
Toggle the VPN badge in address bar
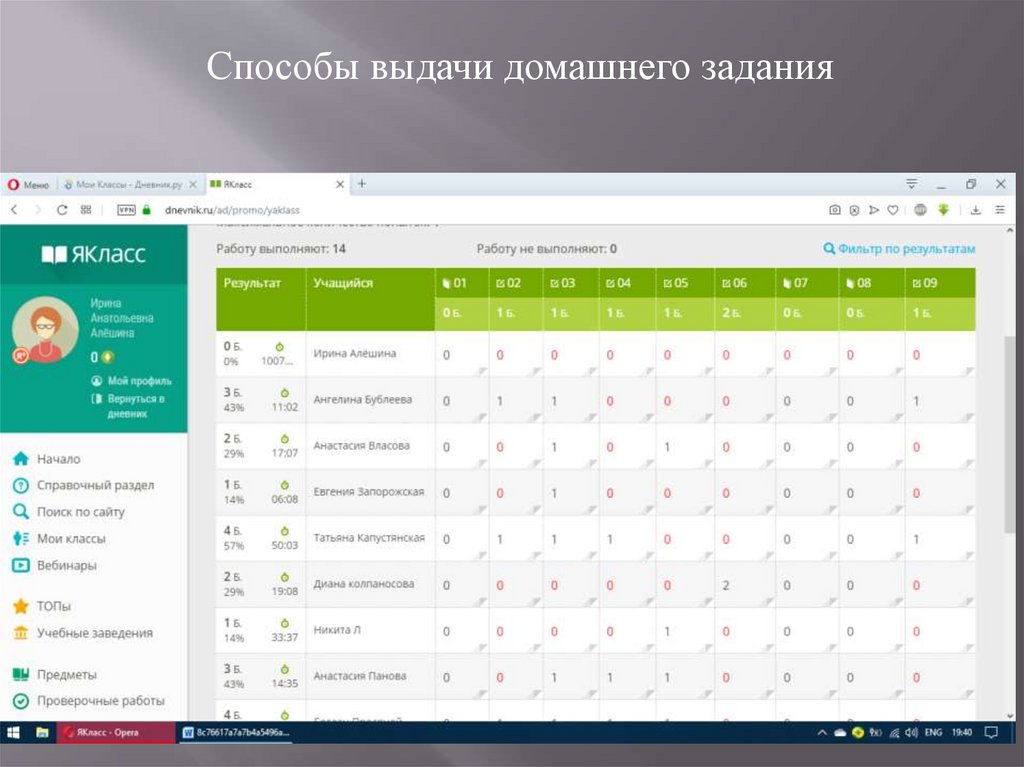click(126, 210)
